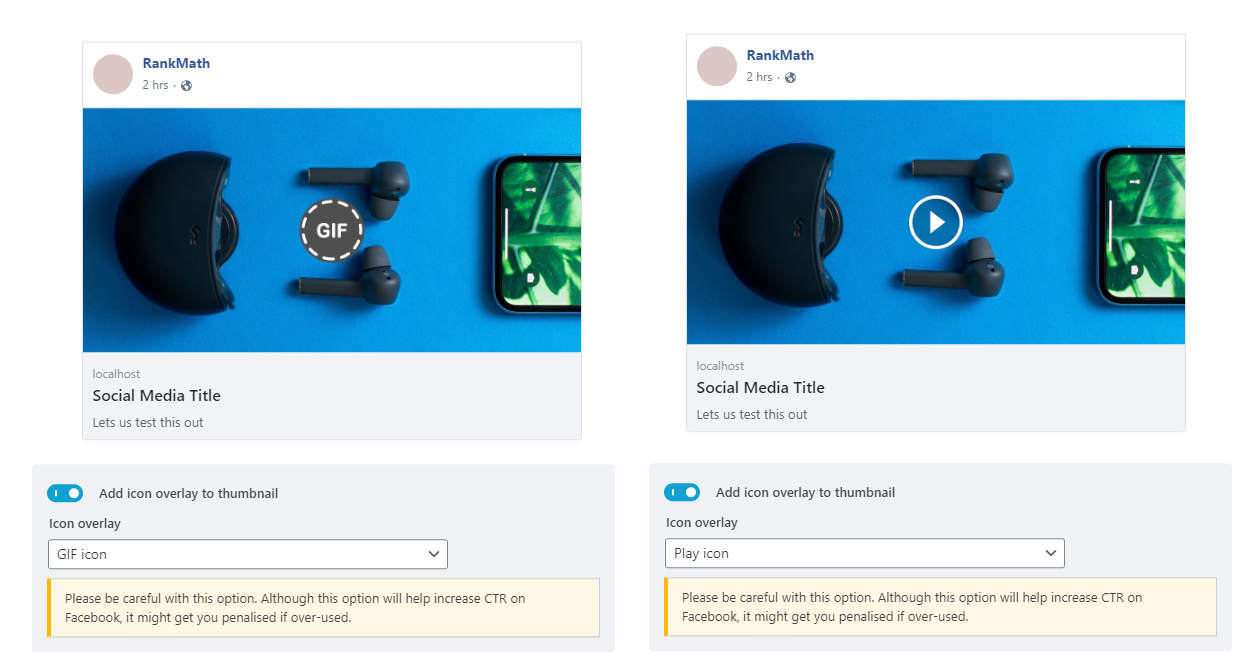Screen dimensions: 1260x665
Task: Click 'Social Media Title' in the left preview
Action: [156, 395]
